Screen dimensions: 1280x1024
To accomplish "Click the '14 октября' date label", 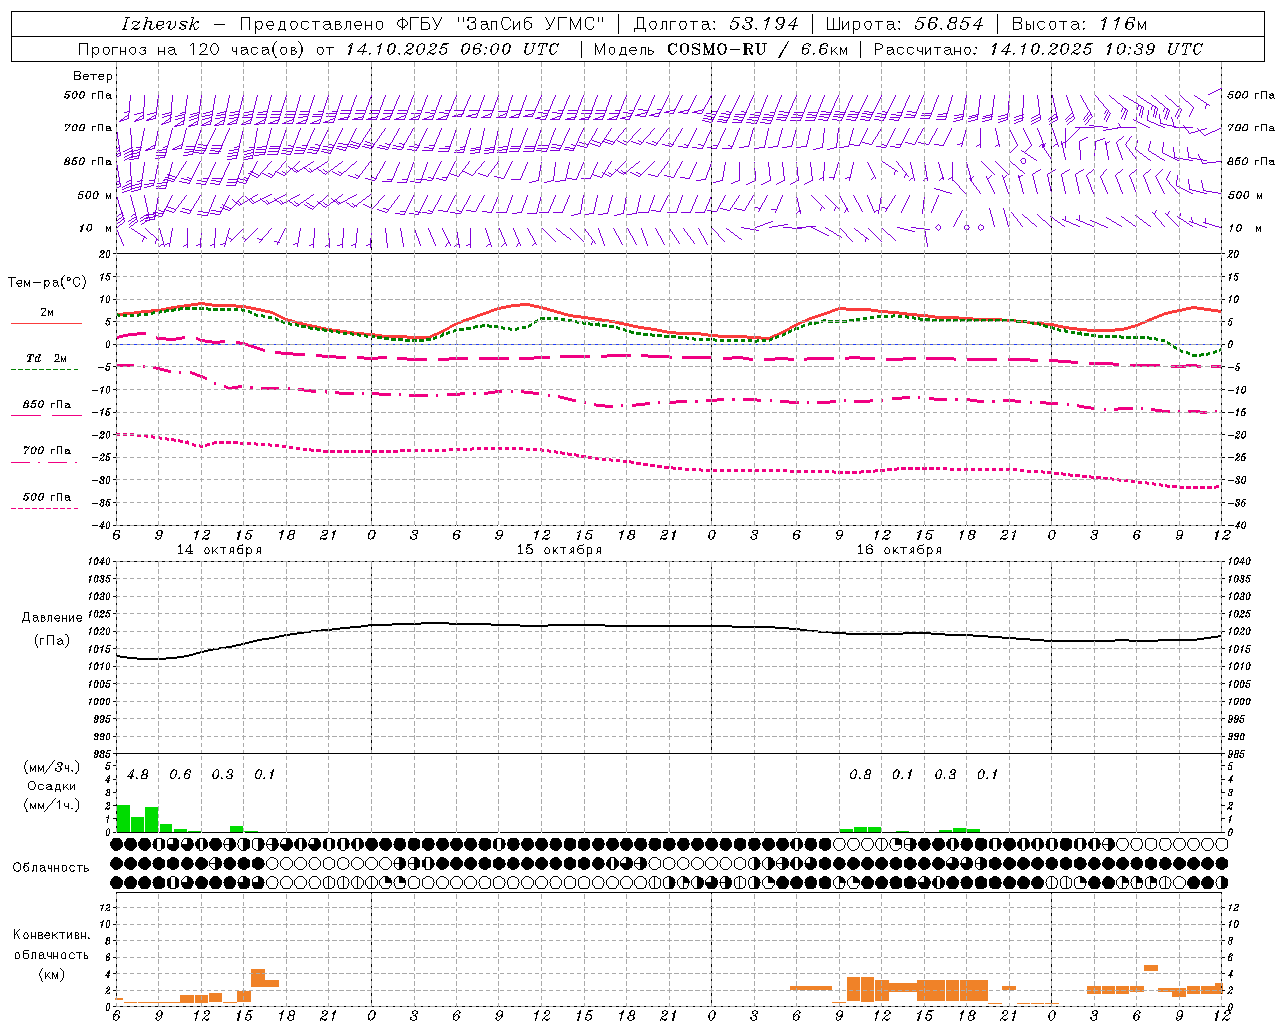I will 219,550.
